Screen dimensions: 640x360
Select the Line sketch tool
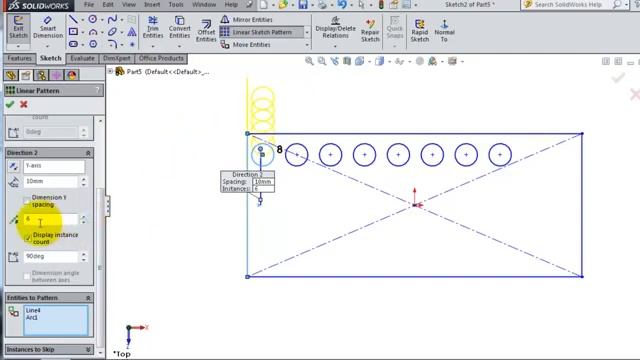click(x=73, y=19)
